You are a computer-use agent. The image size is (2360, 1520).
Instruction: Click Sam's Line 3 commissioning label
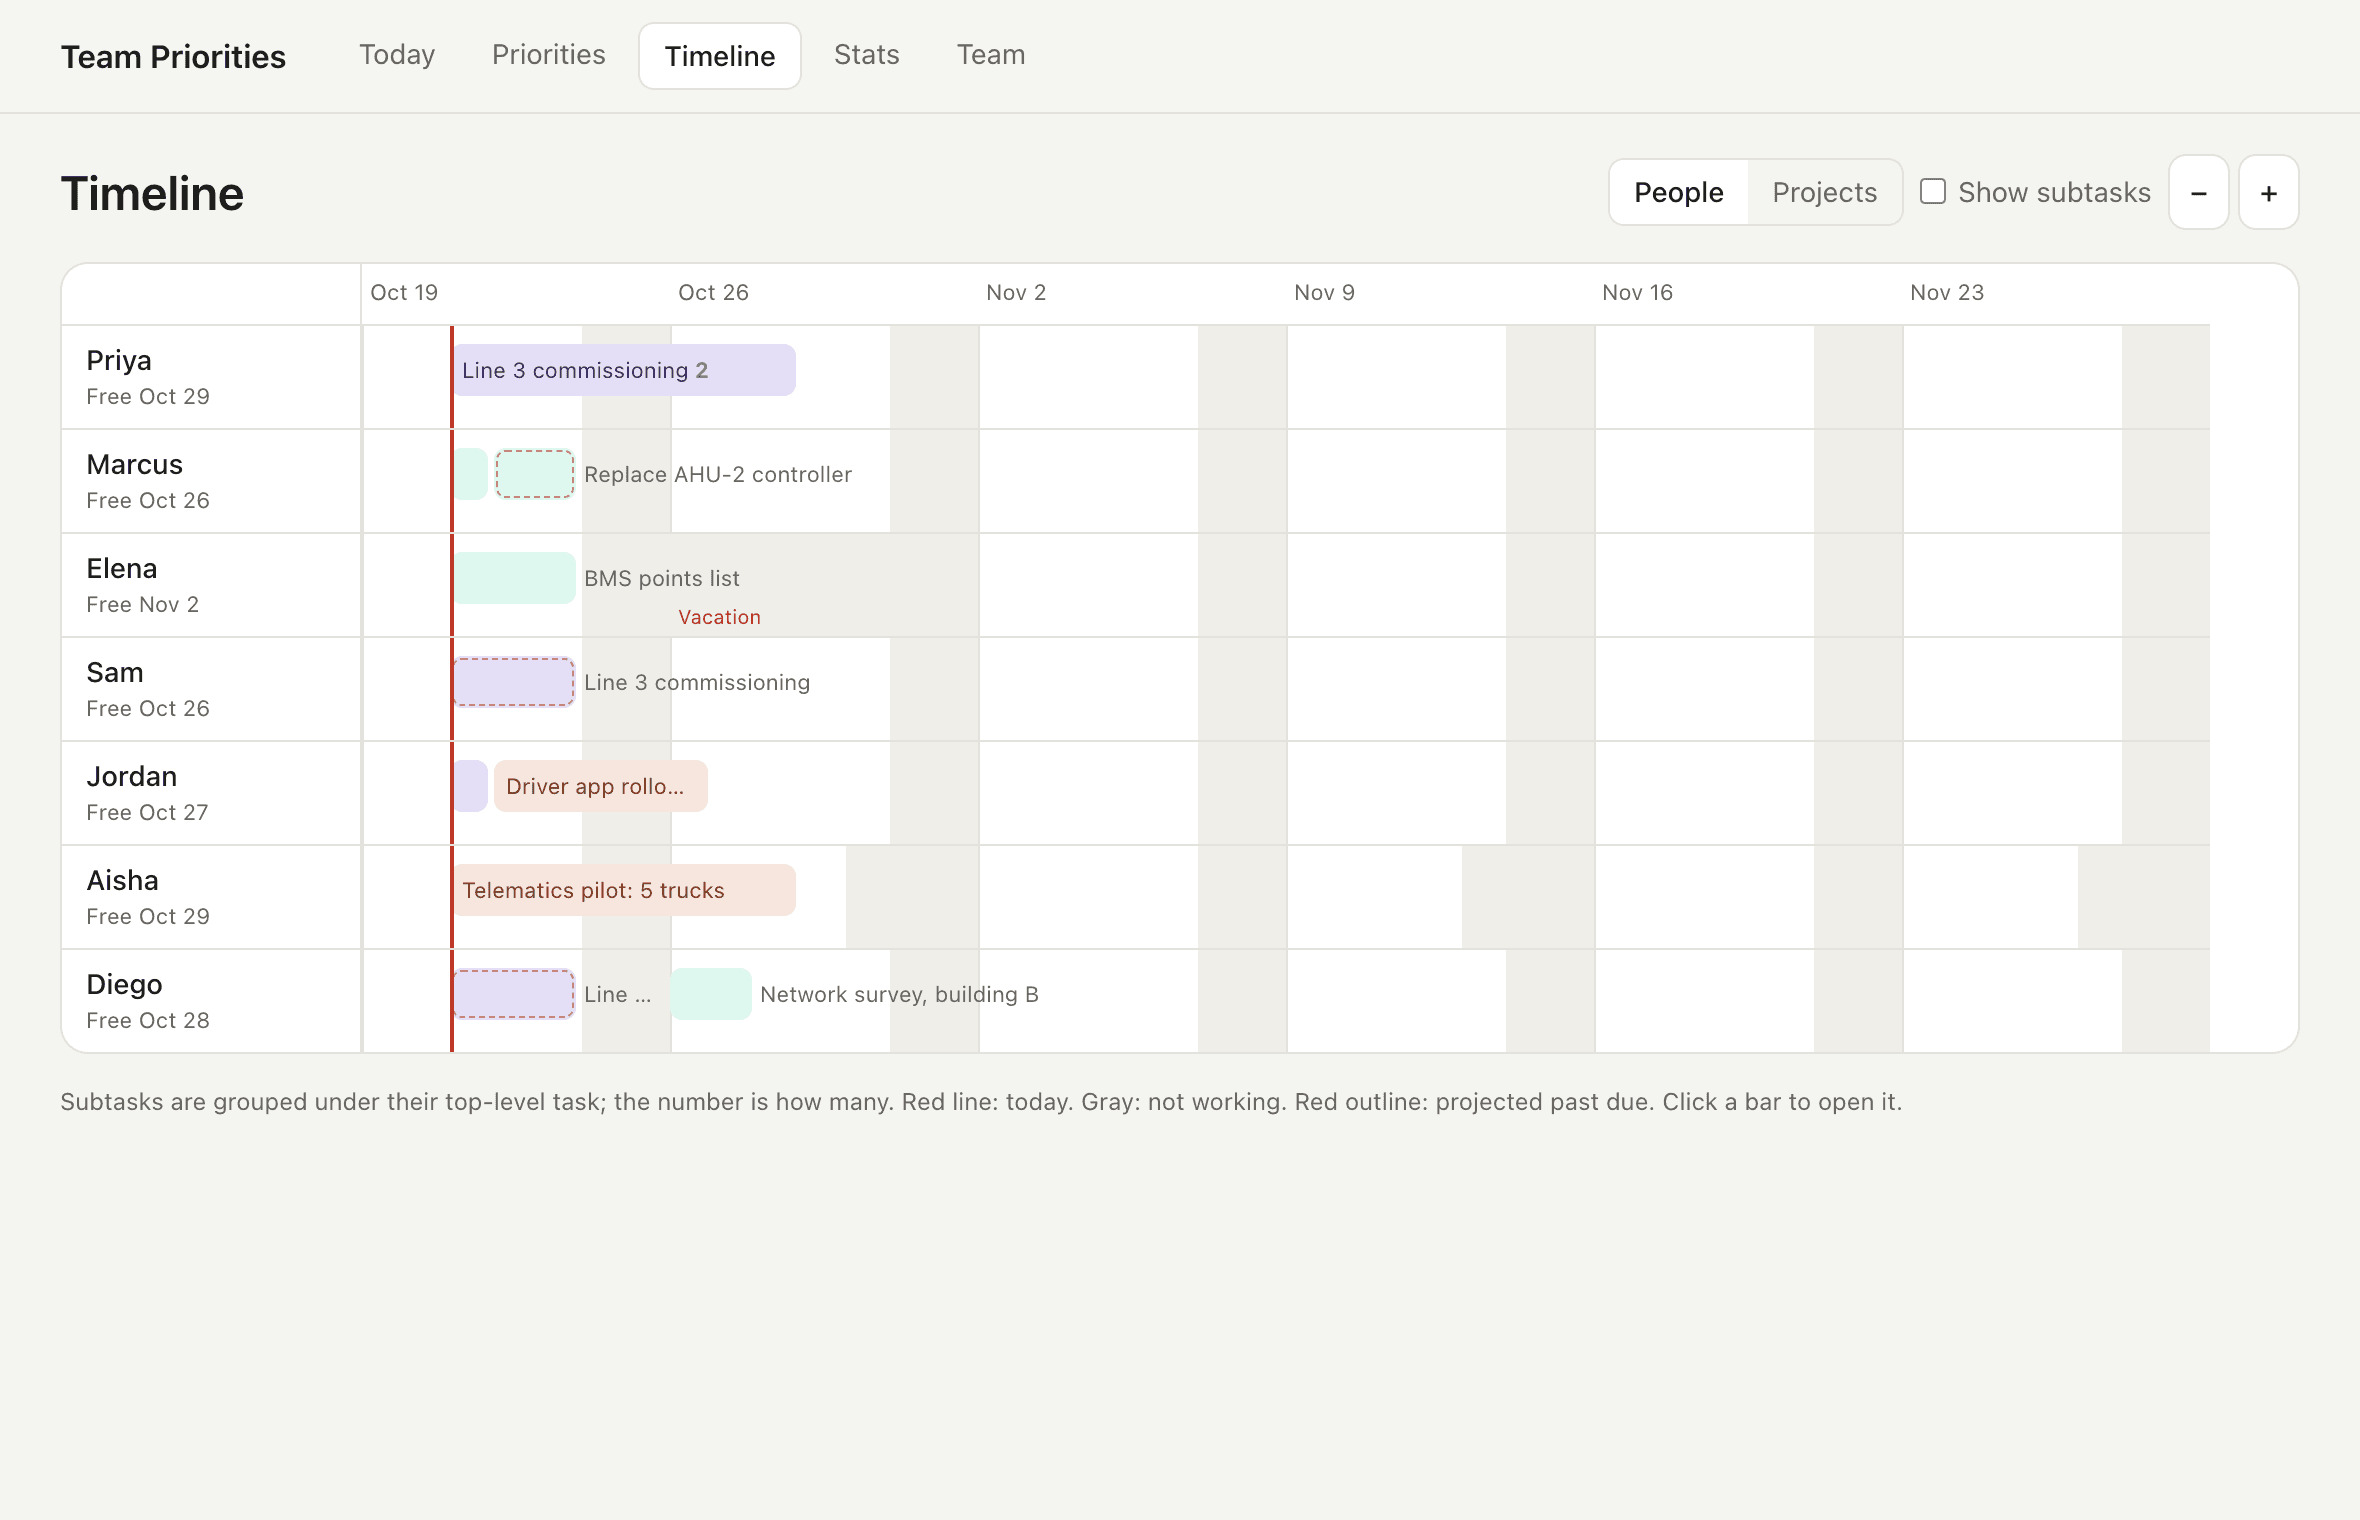[697, 682]
